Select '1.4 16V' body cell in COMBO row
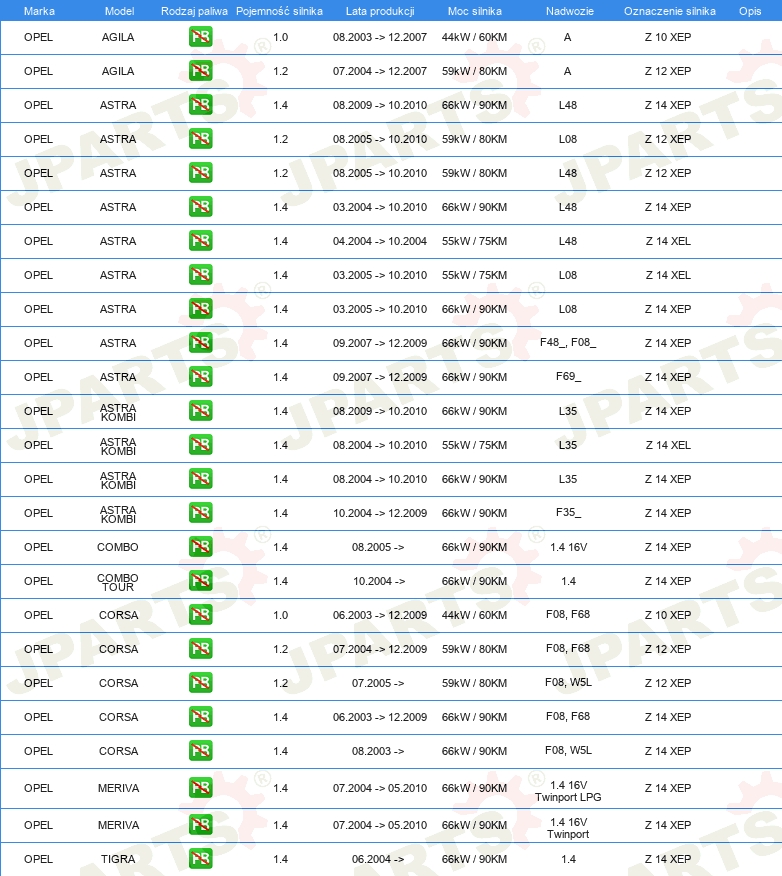This screenshot has height=876, width=782. click(569, 547)
